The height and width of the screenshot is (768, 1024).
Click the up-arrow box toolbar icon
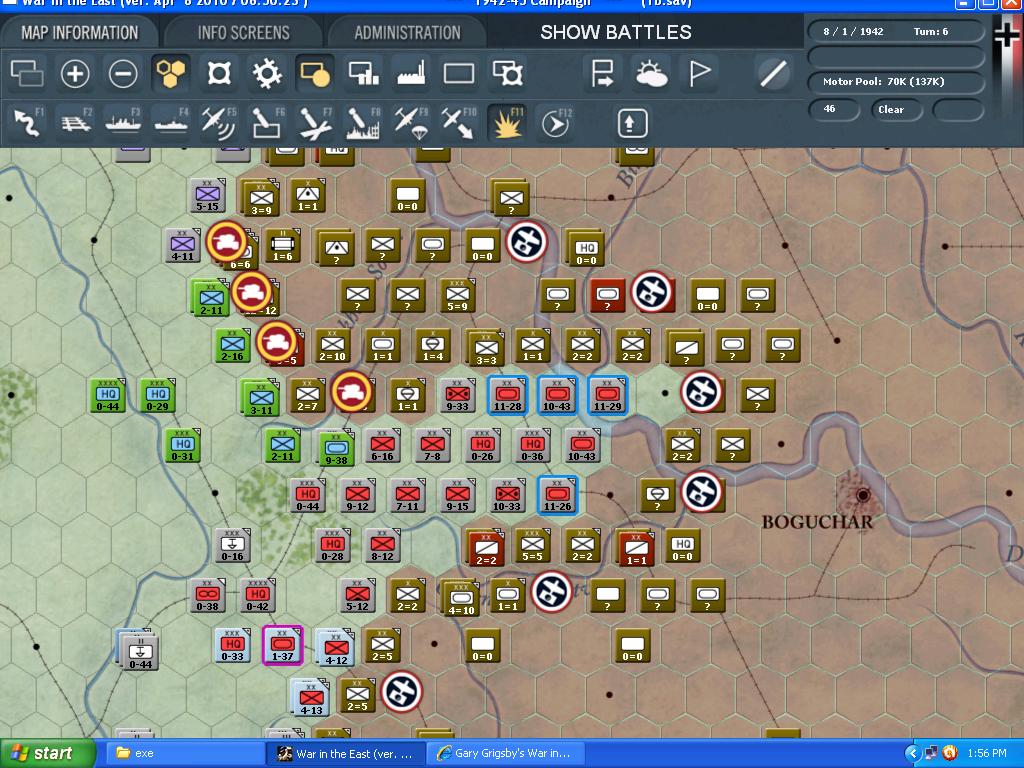[632, 123]
